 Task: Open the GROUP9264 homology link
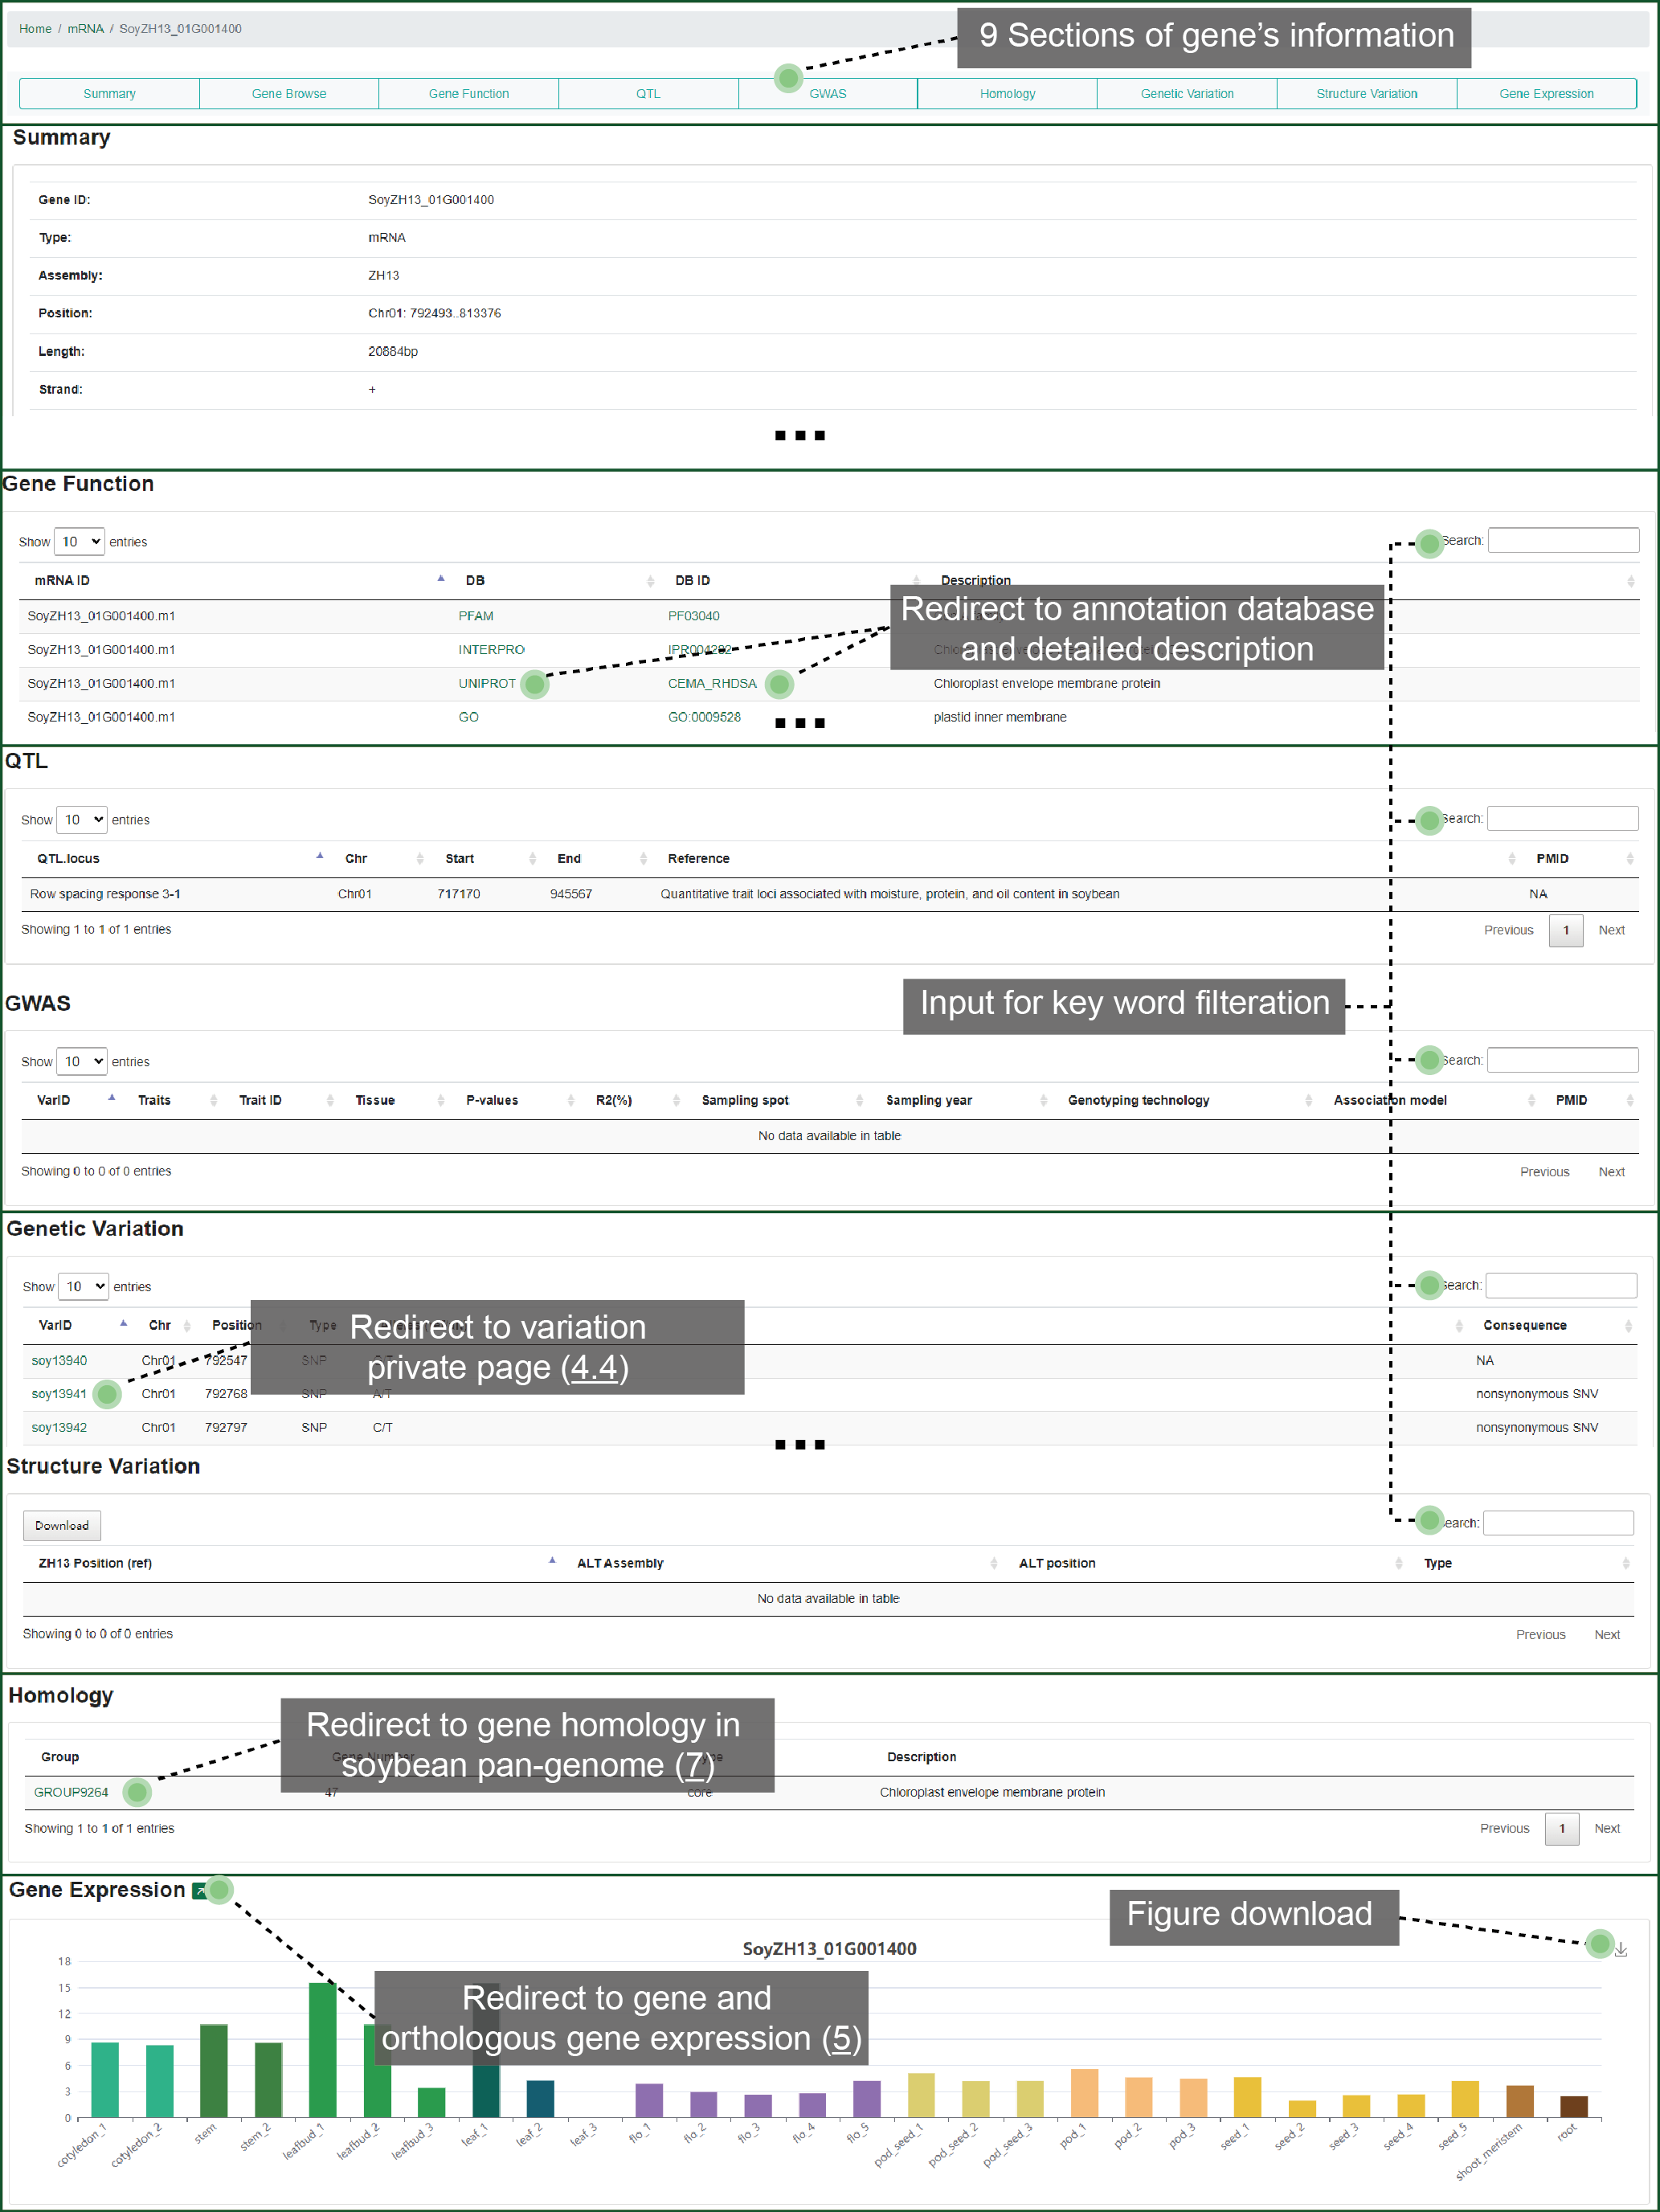(x=71, y=1792)
